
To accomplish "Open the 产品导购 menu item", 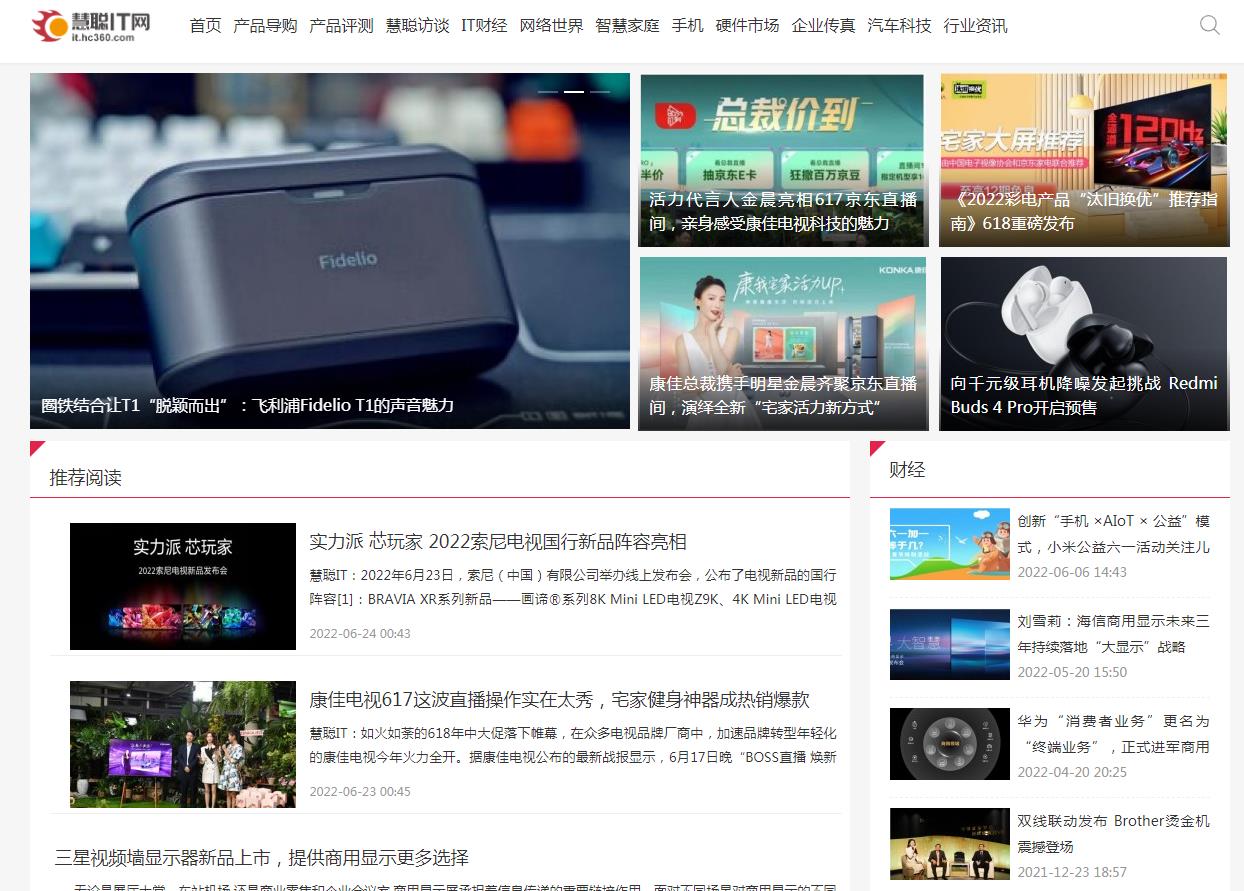I will tap(265, 26).
